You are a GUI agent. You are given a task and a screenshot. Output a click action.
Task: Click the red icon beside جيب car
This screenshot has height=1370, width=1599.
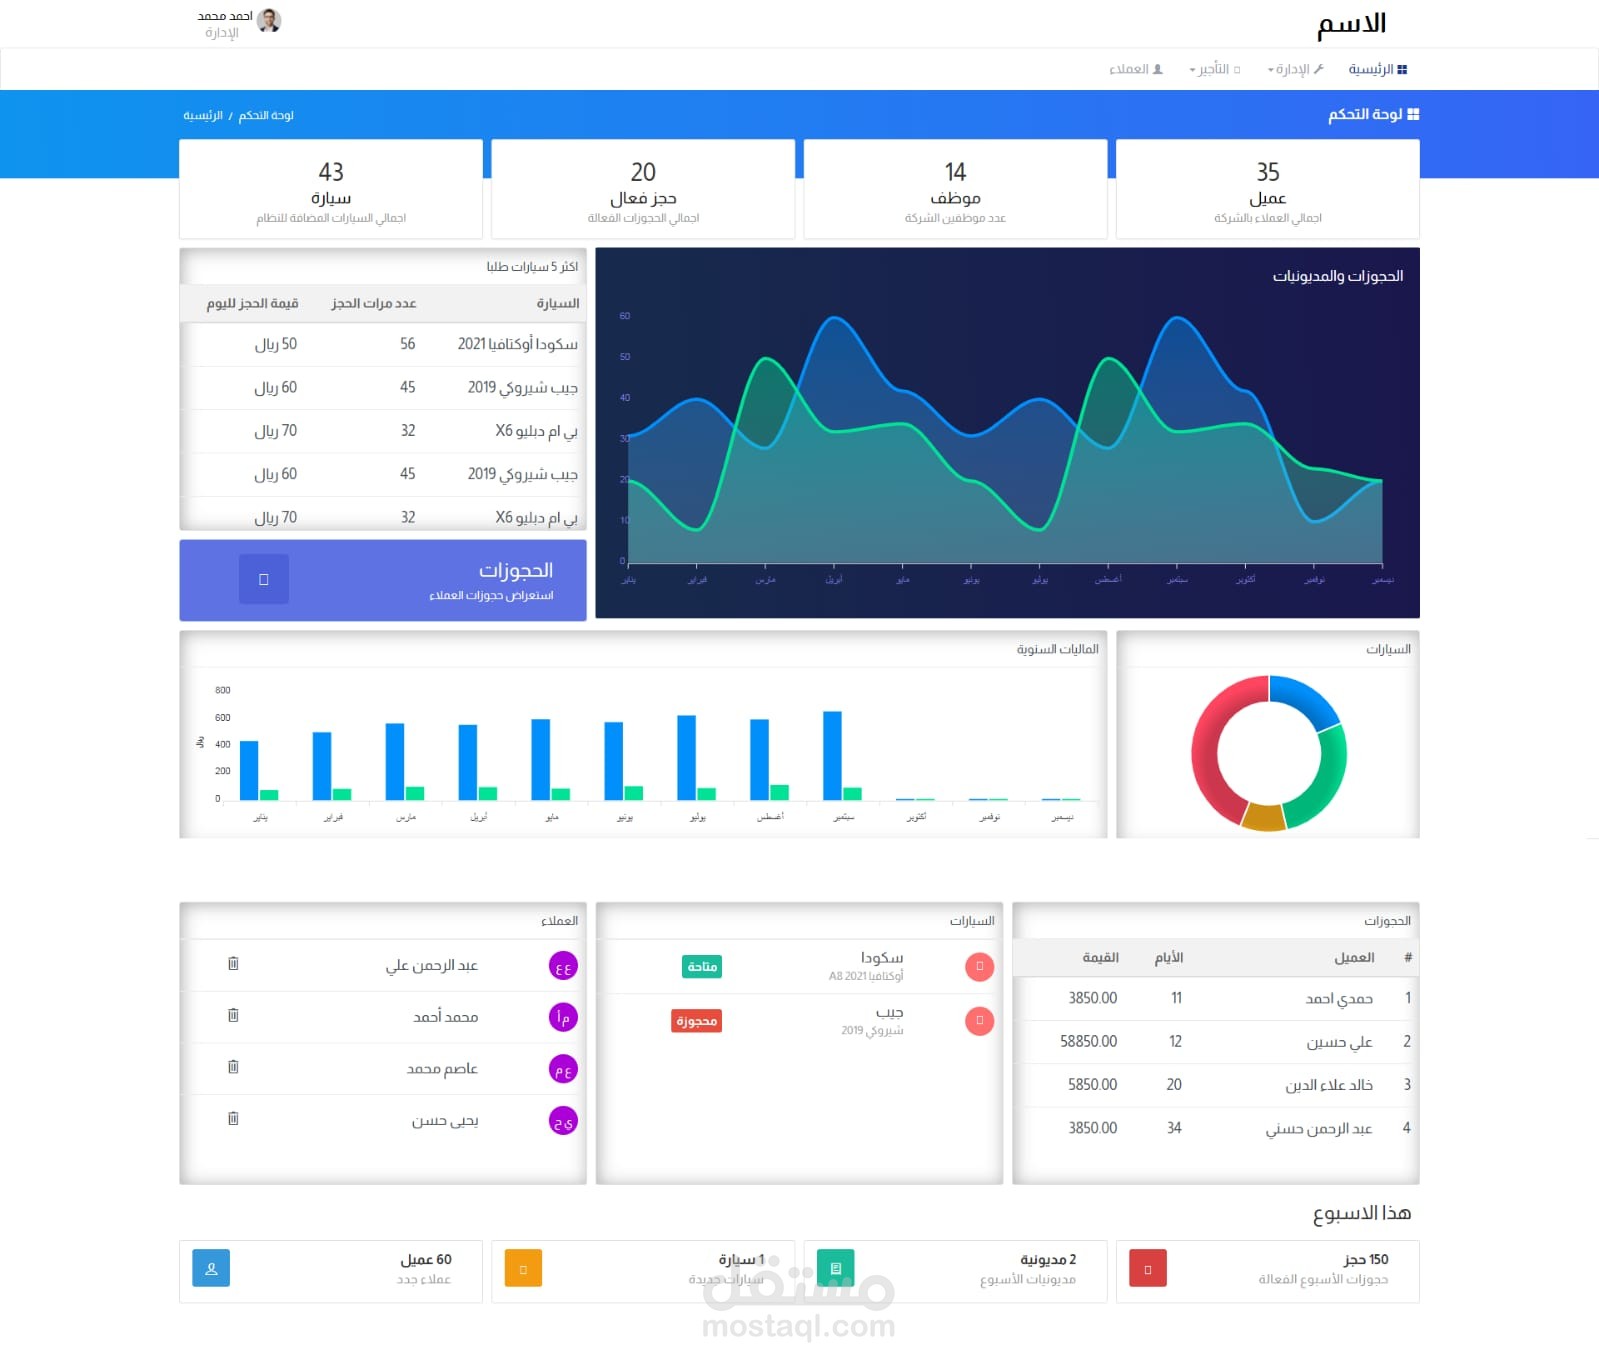coord(980,1021)
